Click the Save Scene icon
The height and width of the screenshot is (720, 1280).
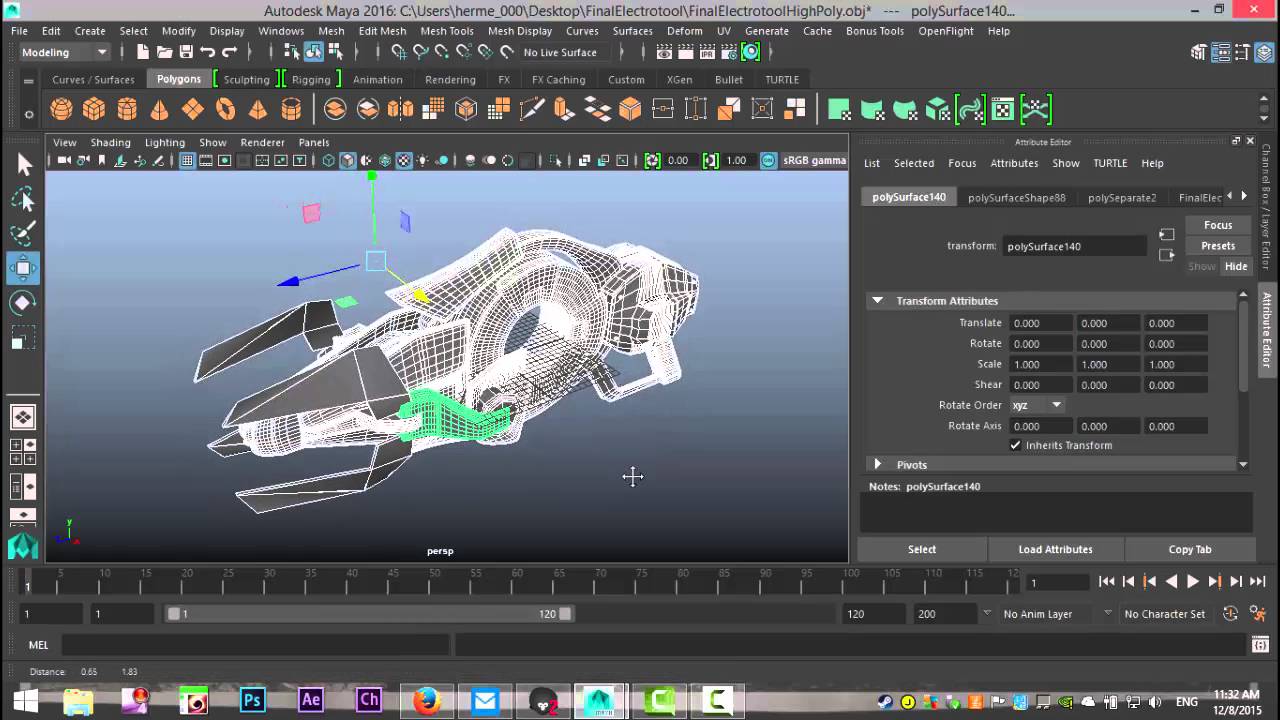coord(185,52)
